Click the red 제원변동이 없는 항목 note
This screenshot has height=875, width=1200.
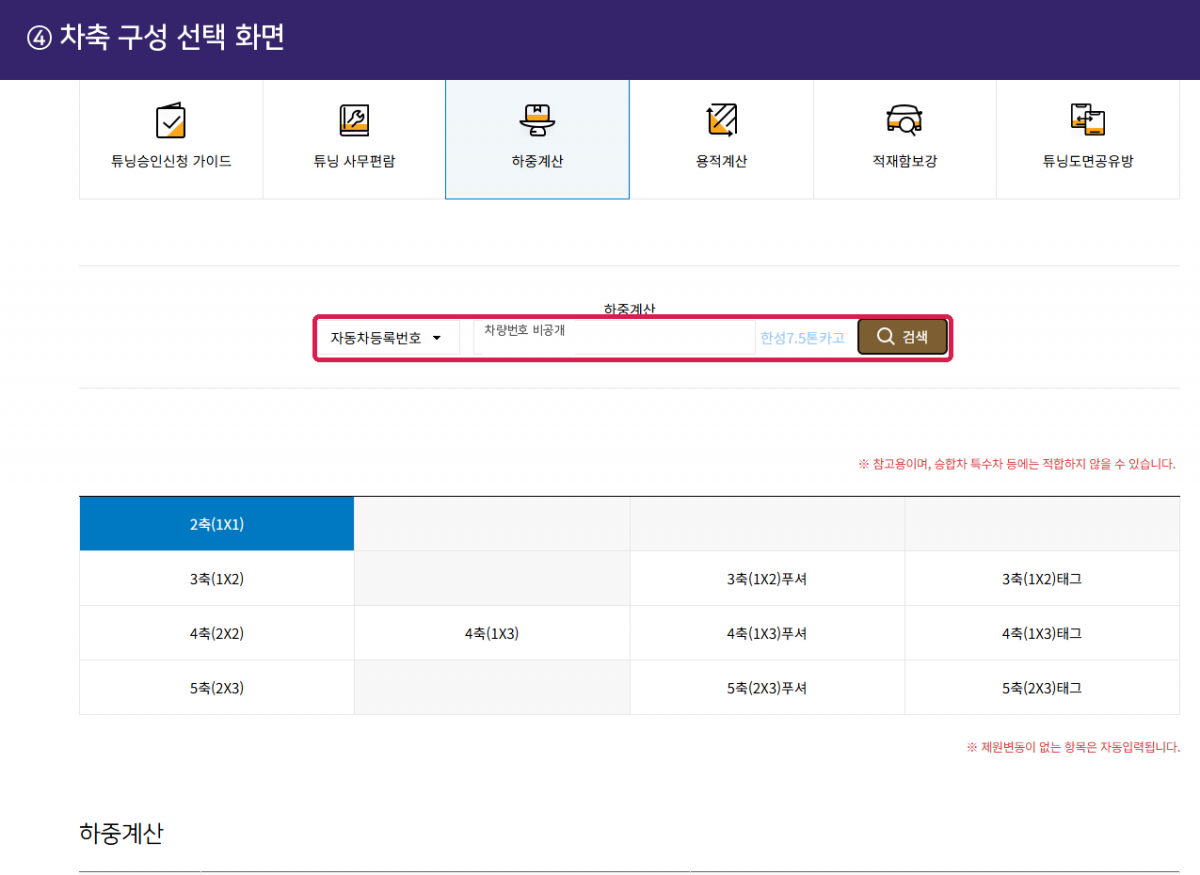pos(1073,747)
